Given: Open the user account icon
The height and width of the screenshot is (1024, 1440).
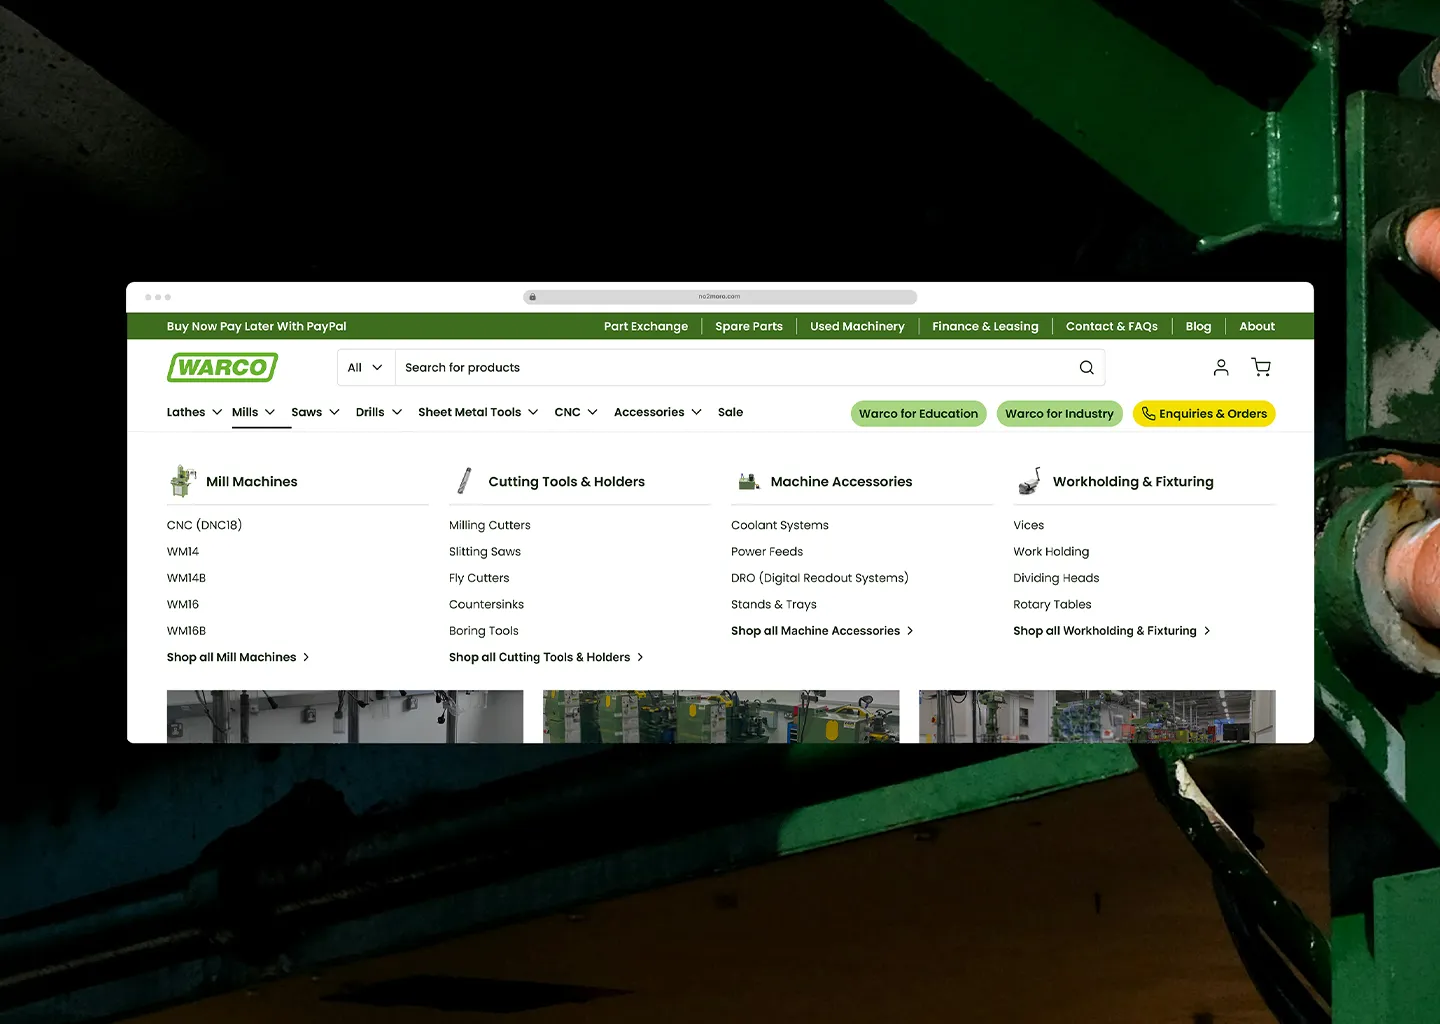Looking at the screenshot, I should (x=1221, y=368).
